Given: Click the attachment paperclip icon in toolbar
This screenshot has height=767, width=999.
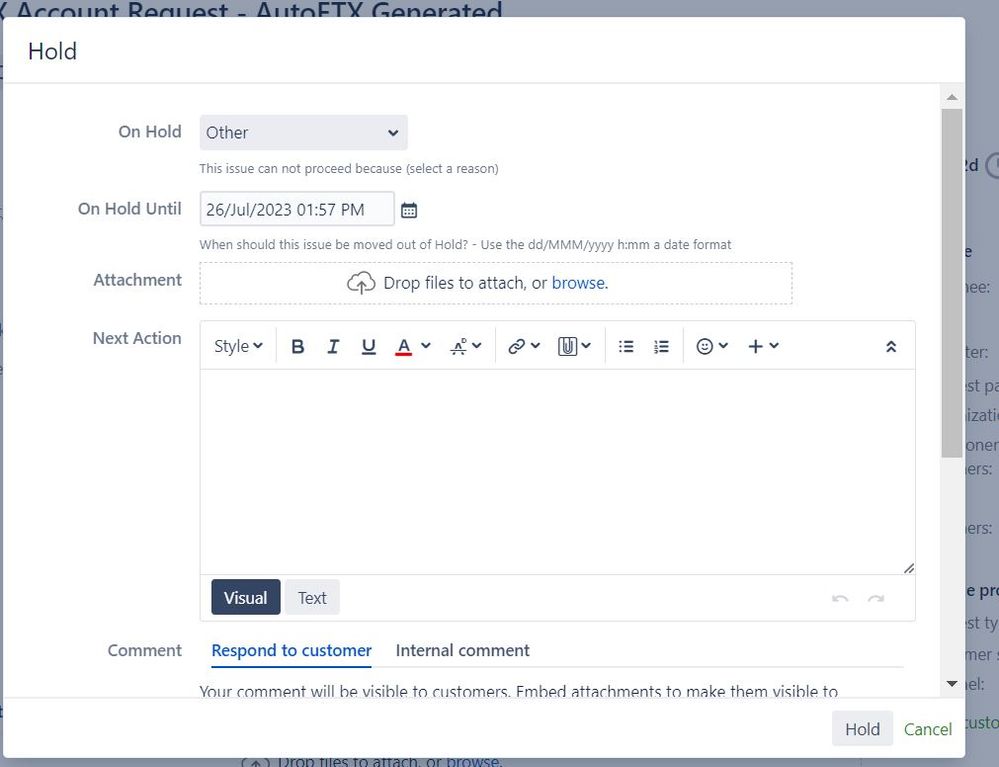Looking at the screenshot, I should click(567, 347).
